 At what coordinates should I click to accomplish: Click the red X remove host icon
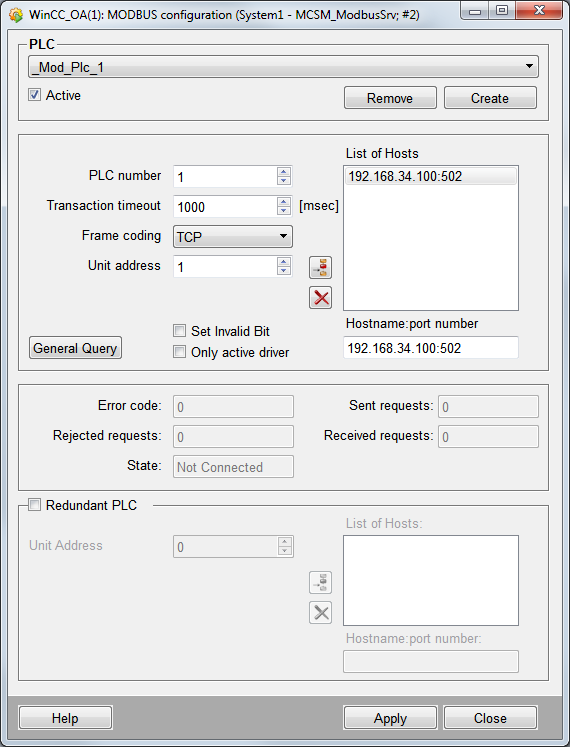320,298
